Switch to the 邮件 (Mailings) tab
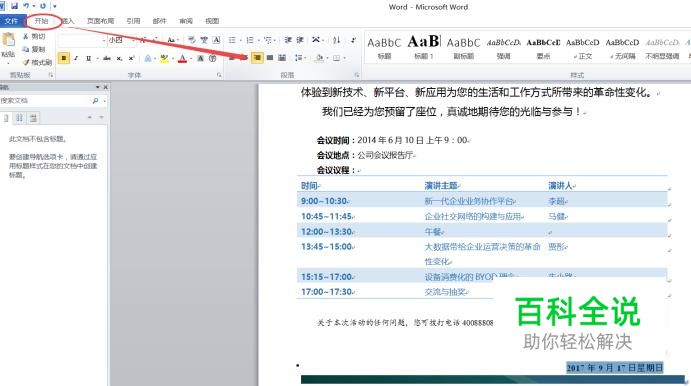Viewport: 691px width, 386px height. coord(160,21)
